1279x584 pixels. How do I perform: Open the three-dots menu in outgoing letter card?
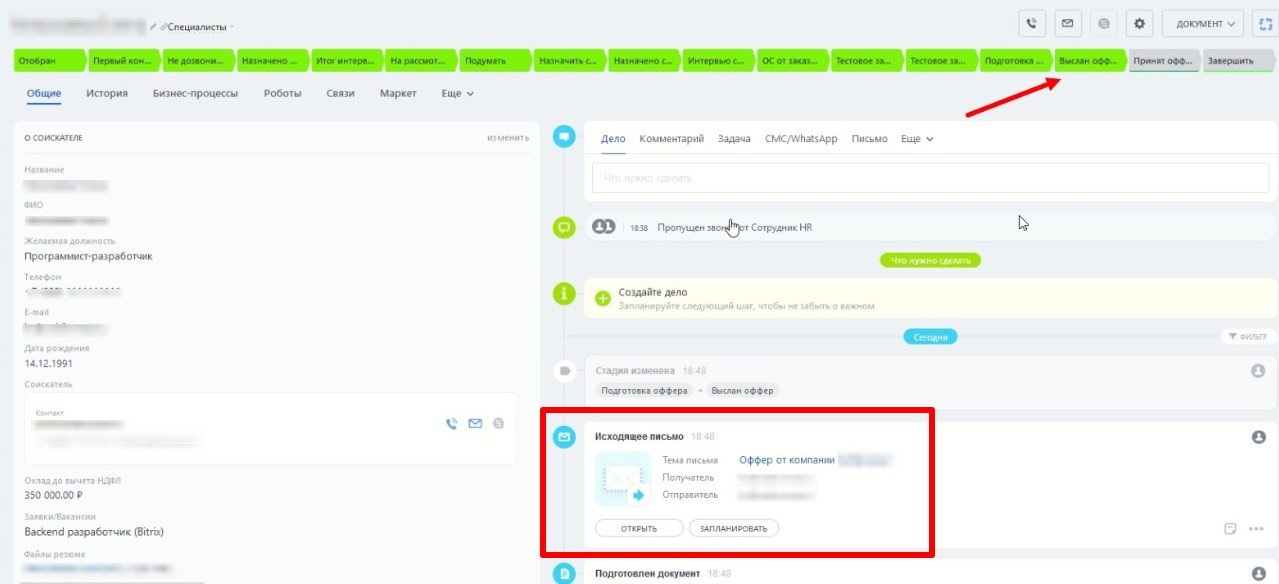pyautogui.click(x=1256, y=528)
